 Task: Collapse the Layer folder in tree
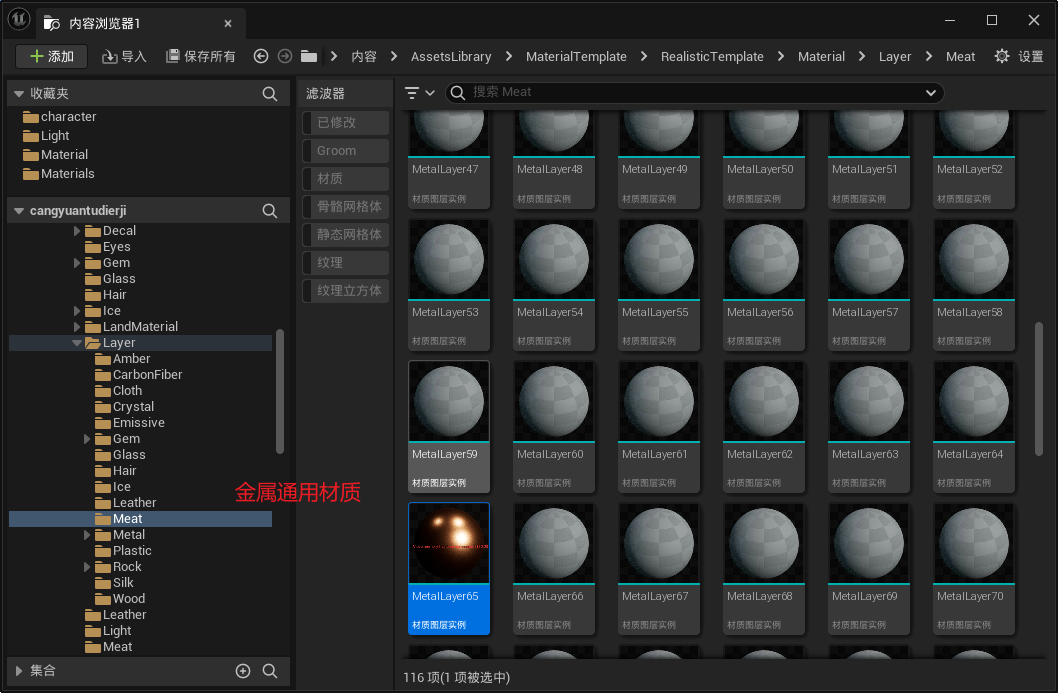tap(78, 343)
